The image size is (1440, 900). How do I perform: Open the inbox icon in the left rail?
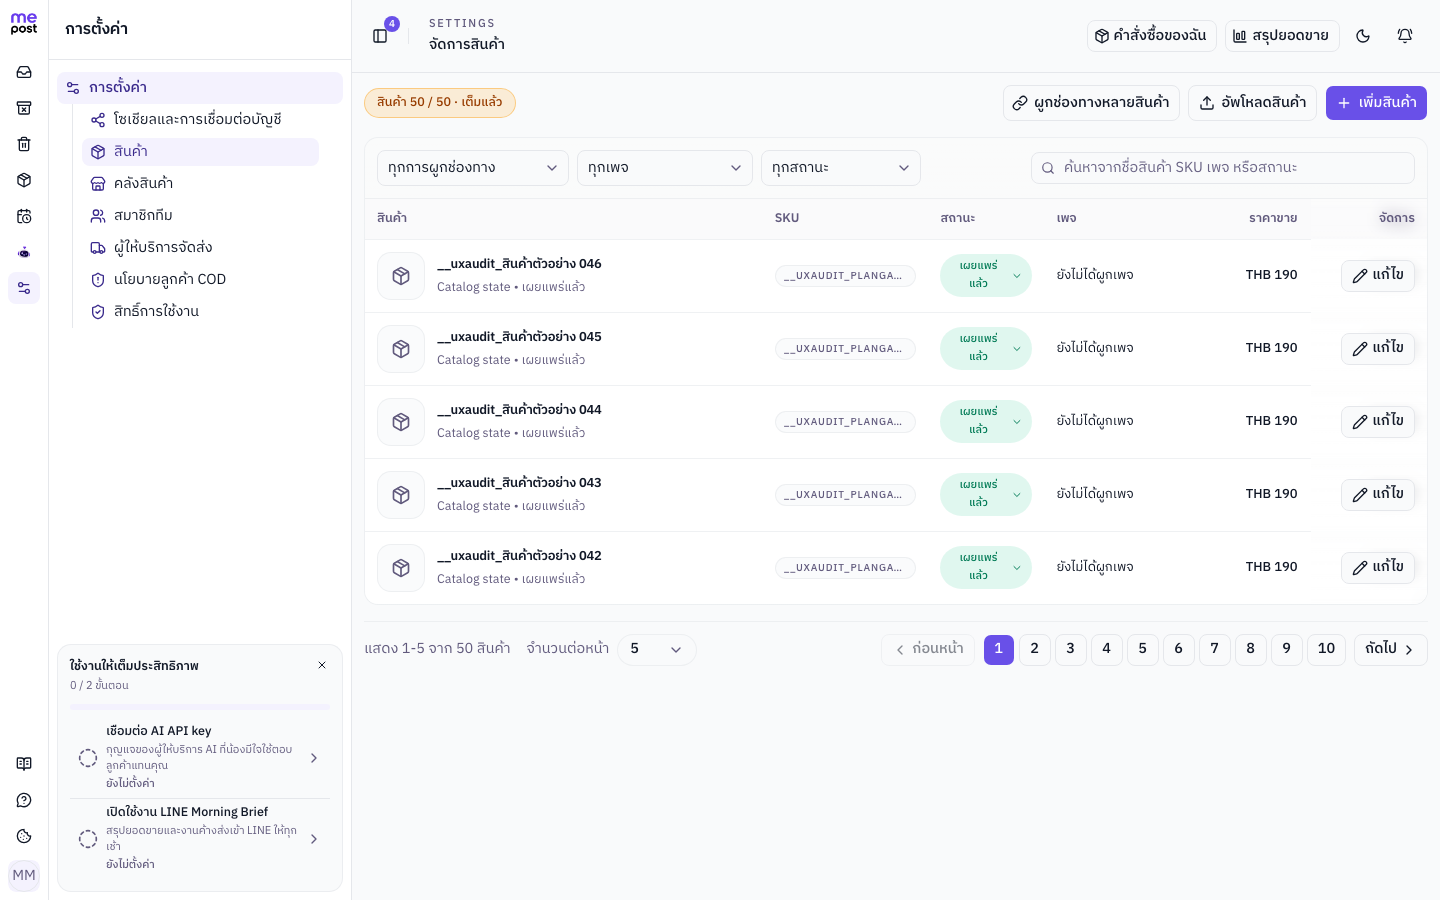click(x=24, y=72)
